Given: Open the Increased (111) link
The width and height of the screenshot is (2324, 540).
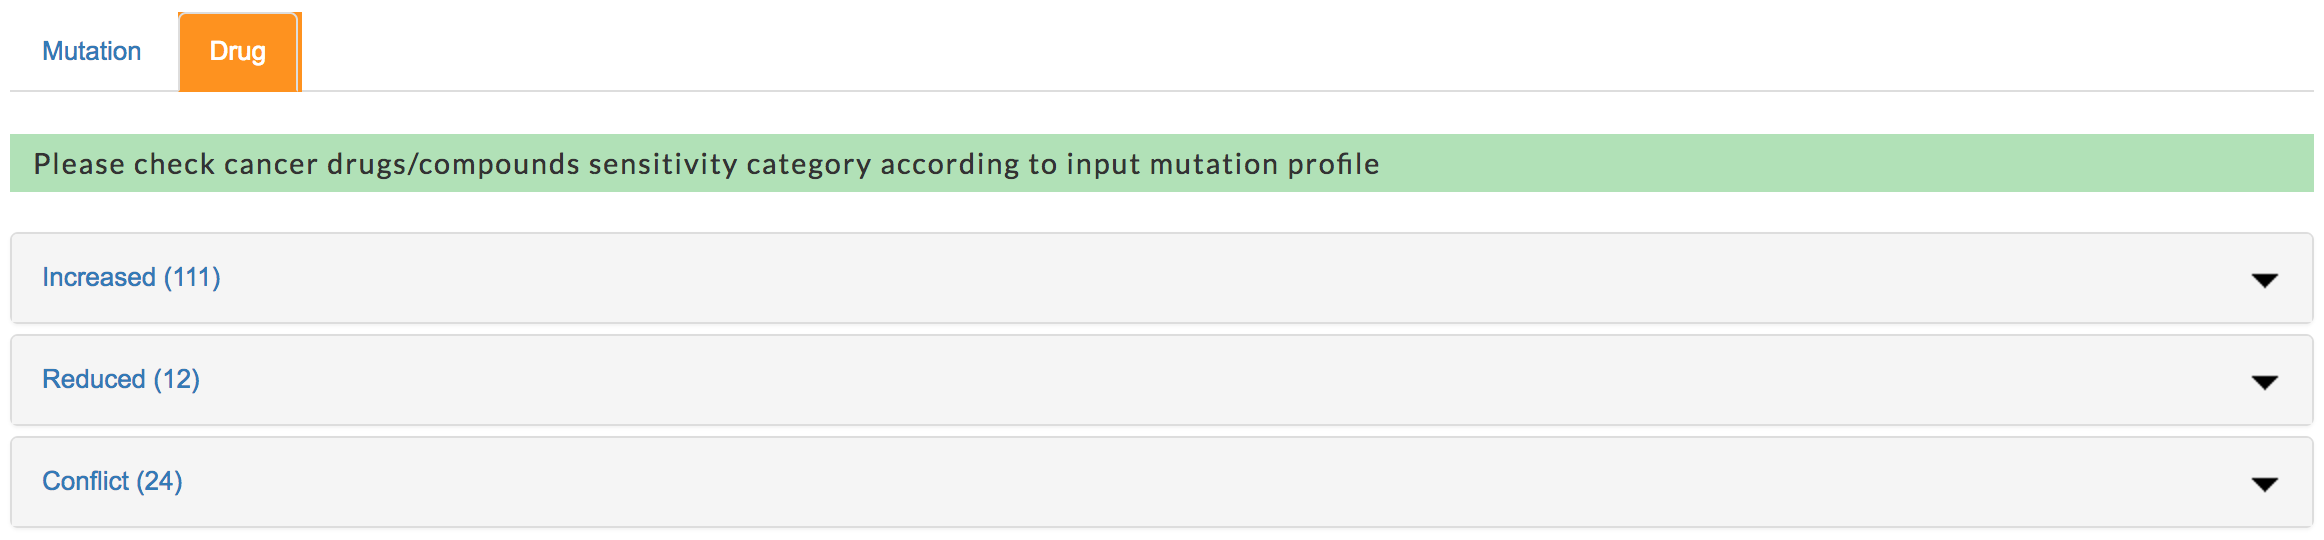Looking at the screenshot, I should point(131,277).
